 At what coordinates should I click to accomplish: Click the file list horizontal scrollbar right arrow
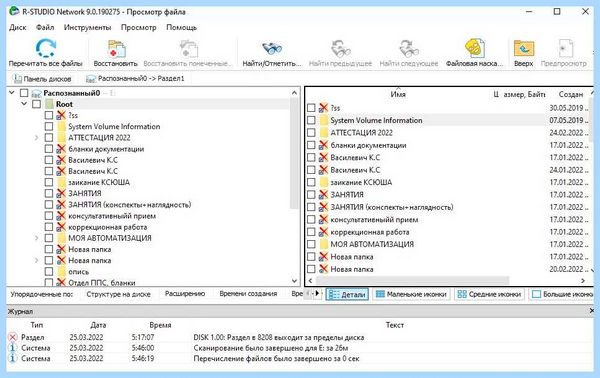click(x=583, y=280)
